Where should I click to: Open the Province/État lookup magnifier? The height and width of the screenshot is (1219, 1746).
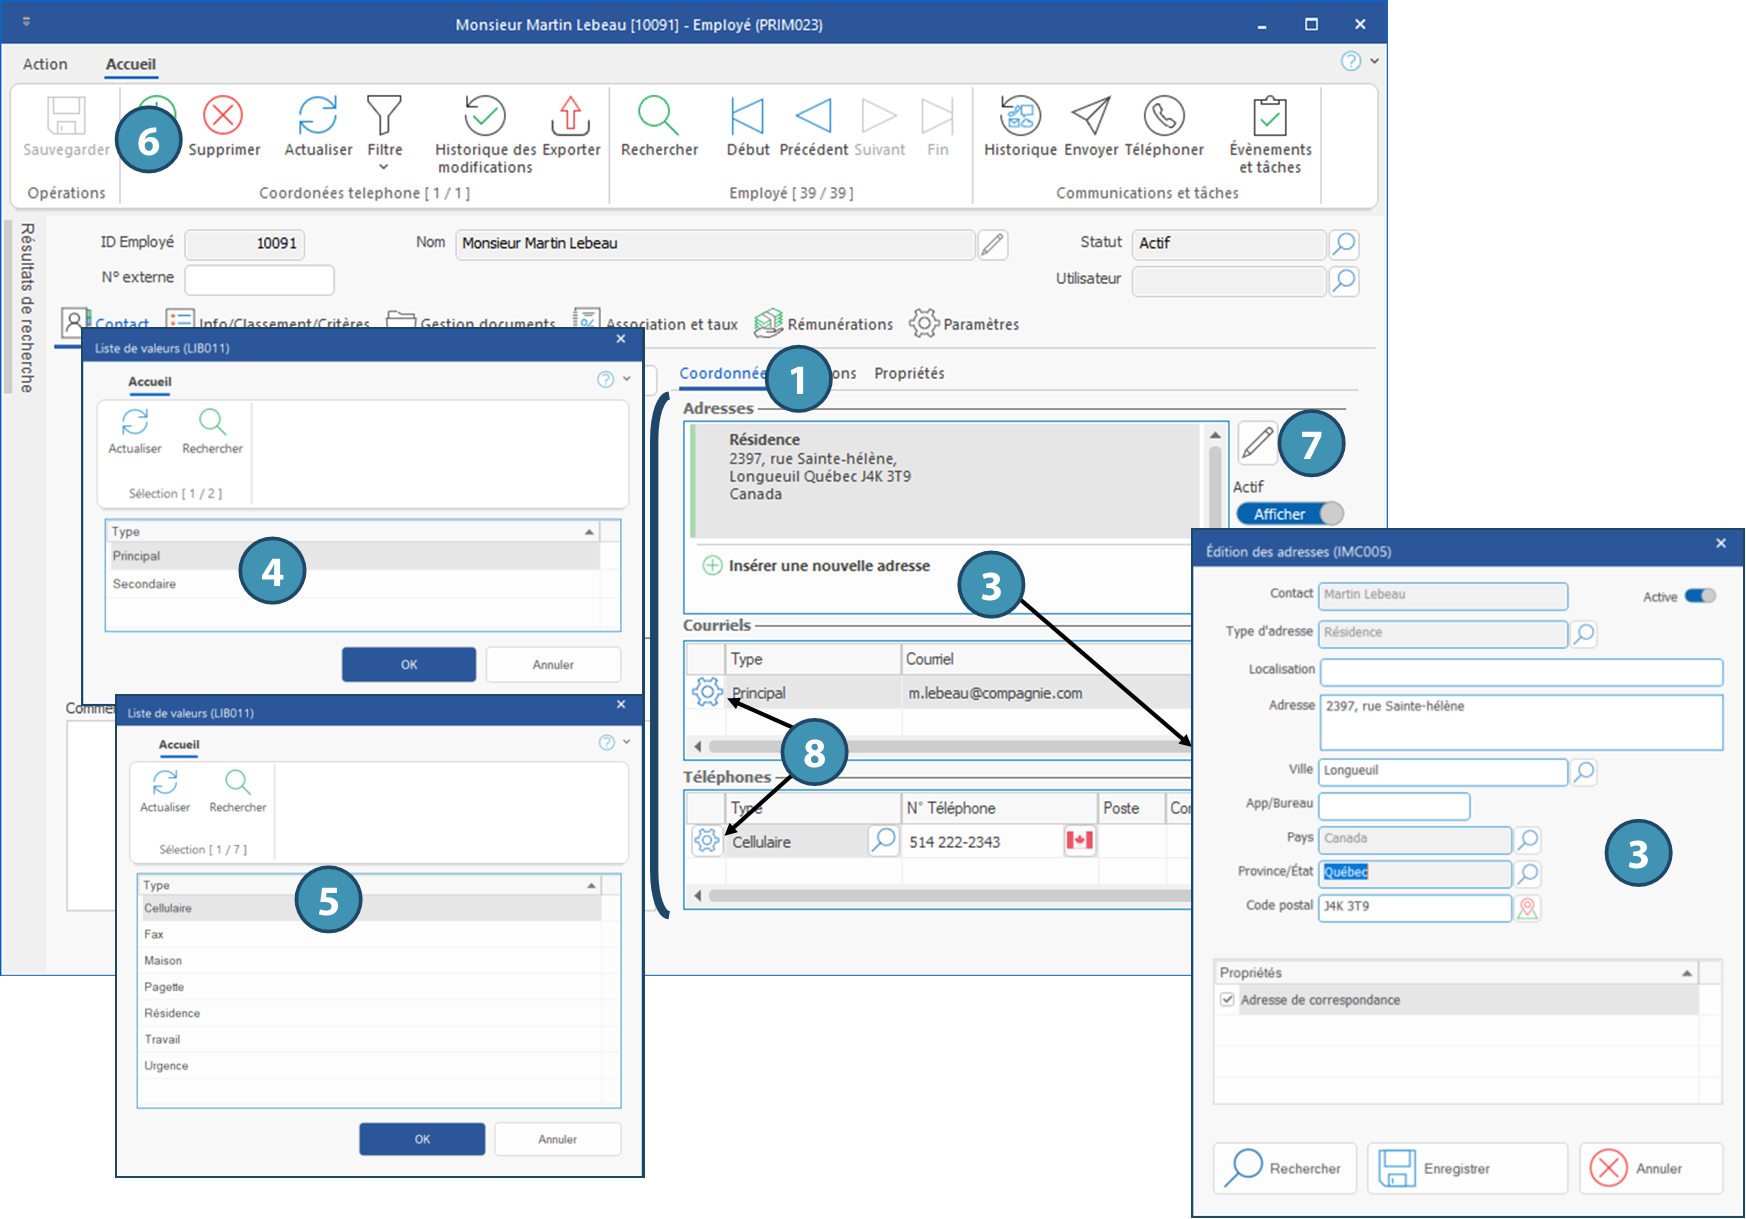(1527, 873)
